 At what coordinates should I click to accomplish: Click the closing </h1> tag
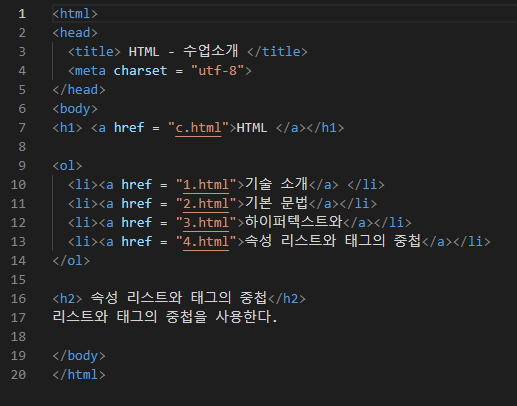pyautogui.click(x=325, y=128)
